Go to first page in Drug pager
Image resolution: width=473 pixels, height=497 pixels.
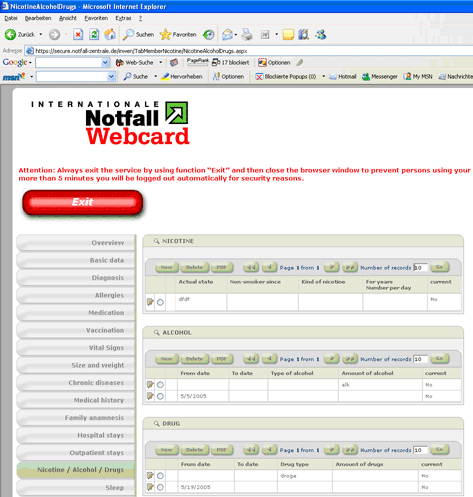tap(251, 450)
